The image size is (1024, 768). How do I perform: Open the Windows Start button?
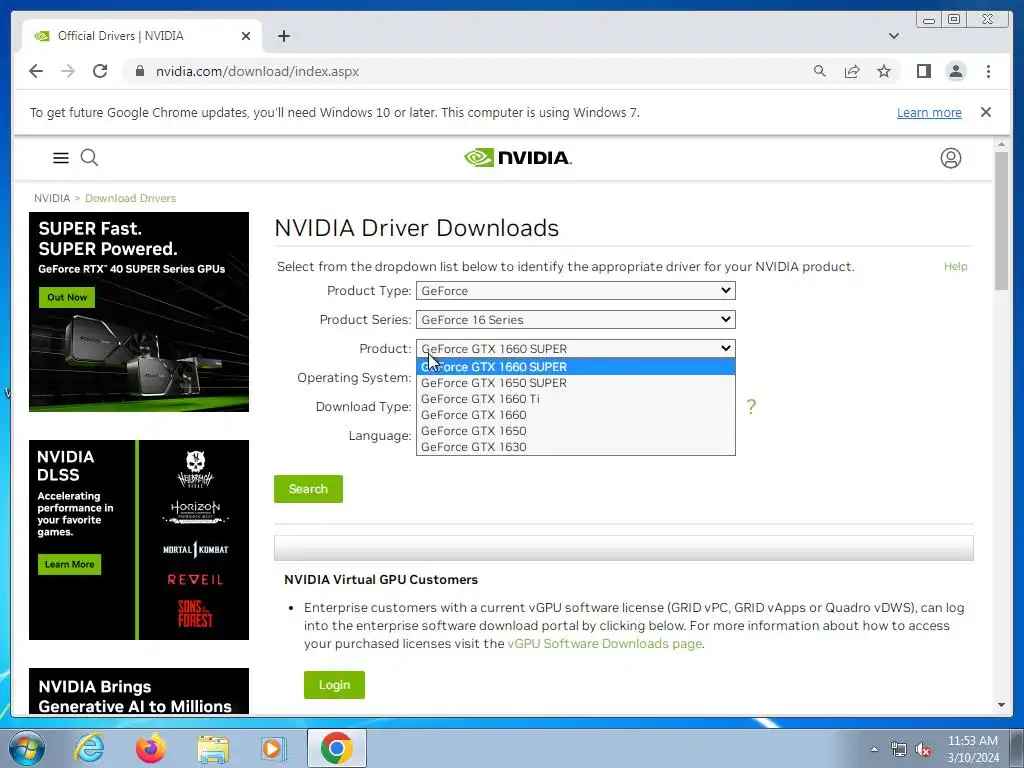click(x=26, y=748)
